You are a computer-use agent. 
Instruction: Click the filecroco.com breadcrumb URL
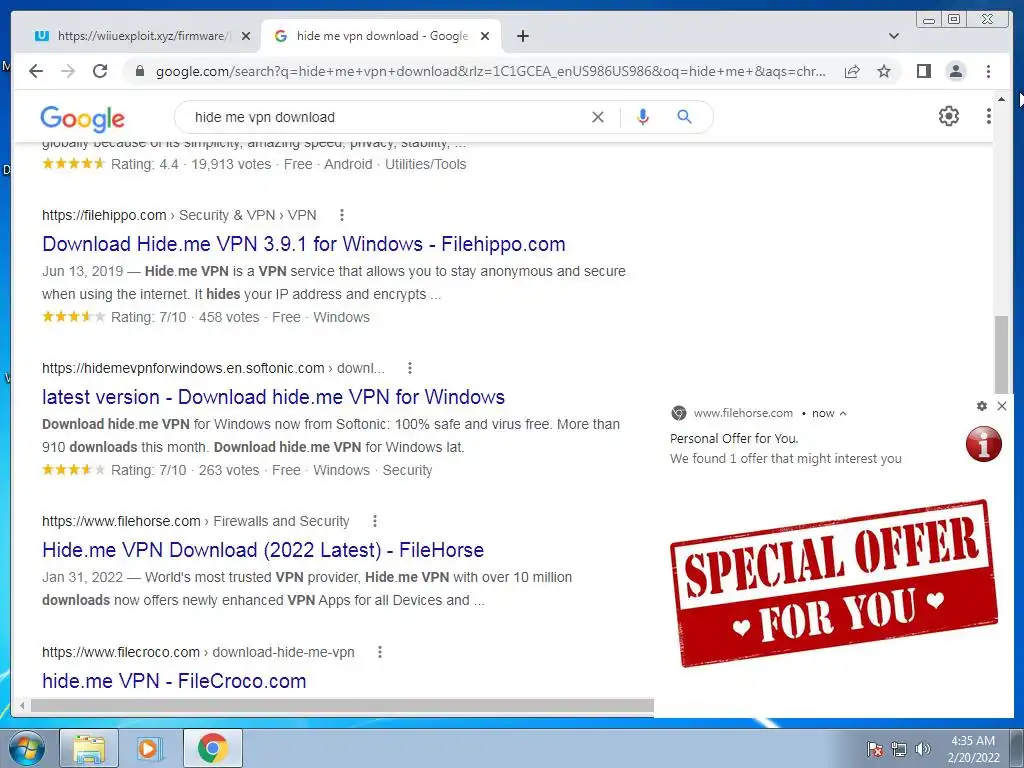point(198,652)
